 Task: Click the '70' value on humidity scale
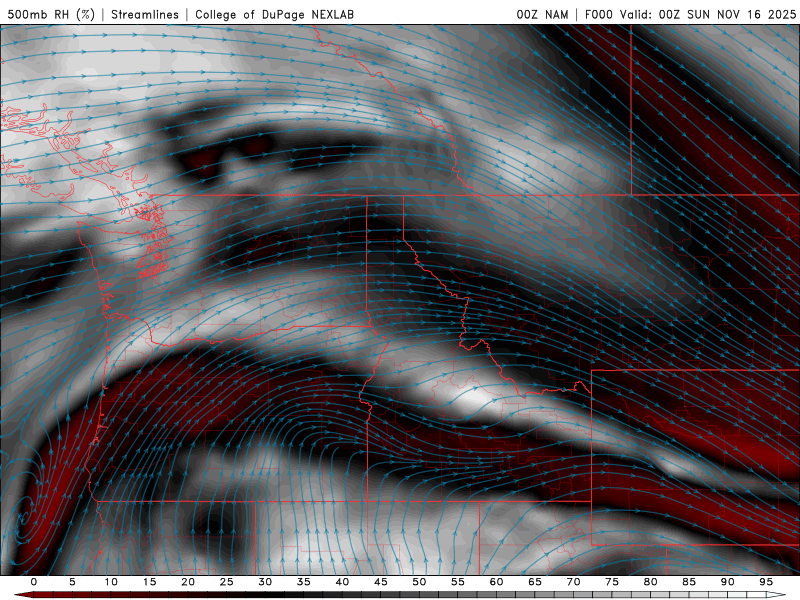click(573, 582)
